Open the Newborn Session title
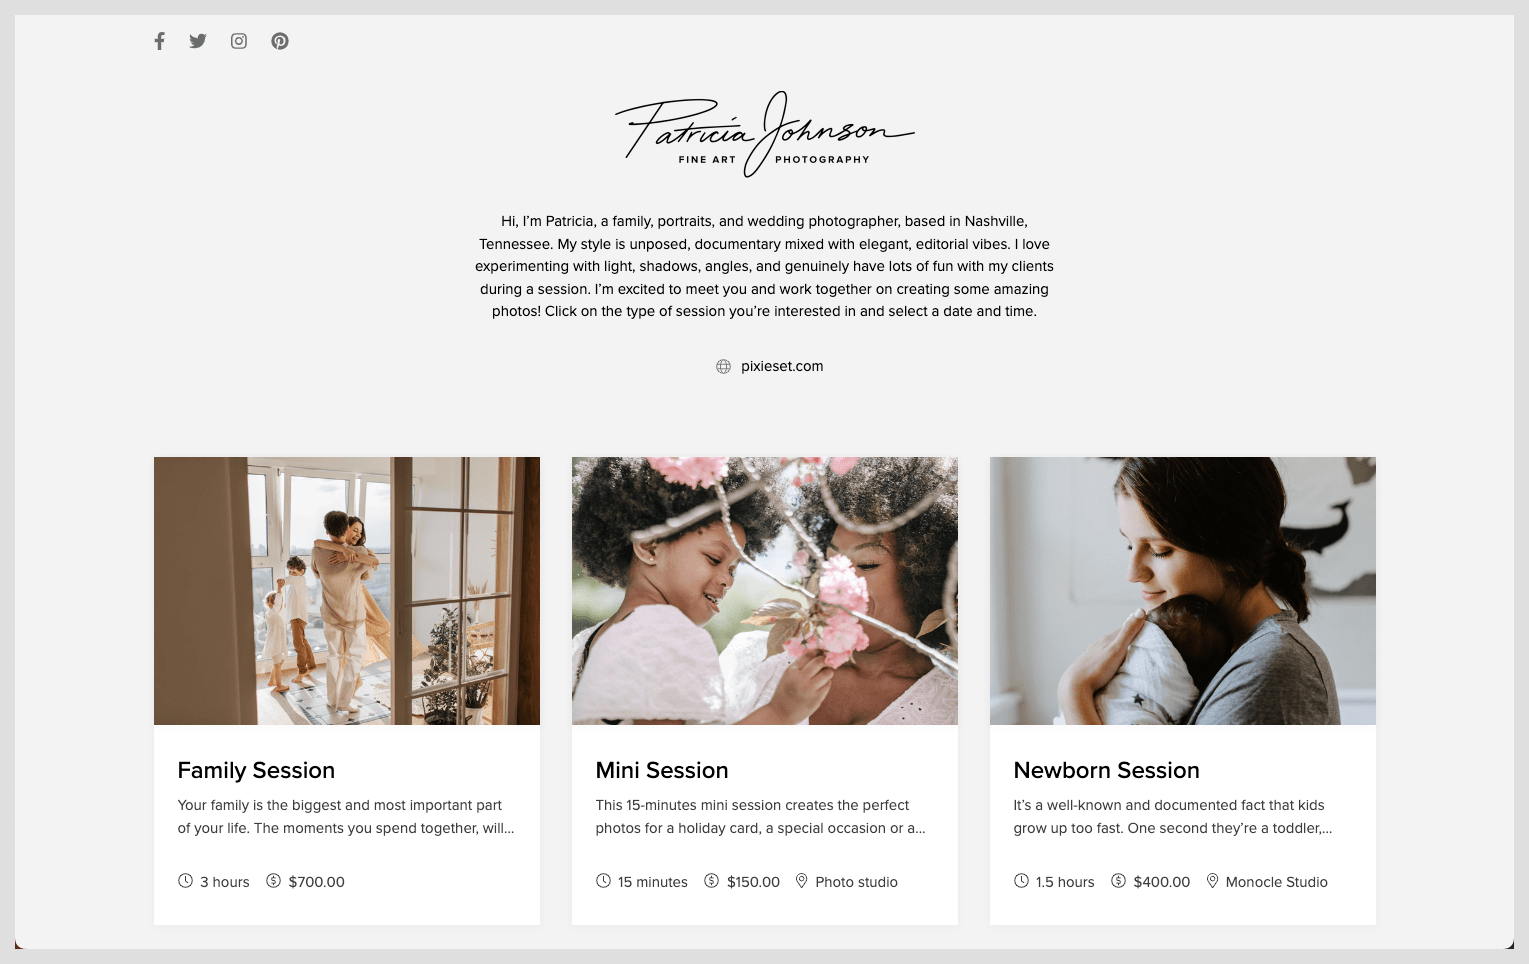The height and width of the screenshot is (964, 1529). point(1106,770)
